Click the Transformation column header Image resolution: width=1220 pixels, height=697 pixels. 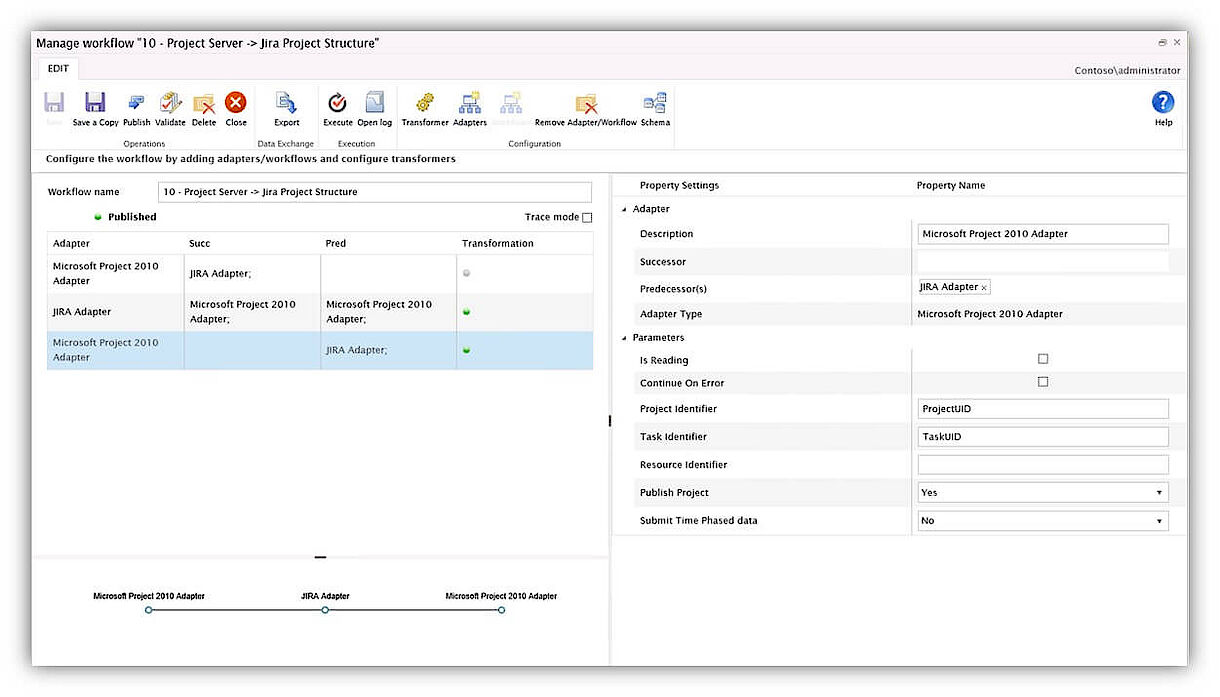525,243
